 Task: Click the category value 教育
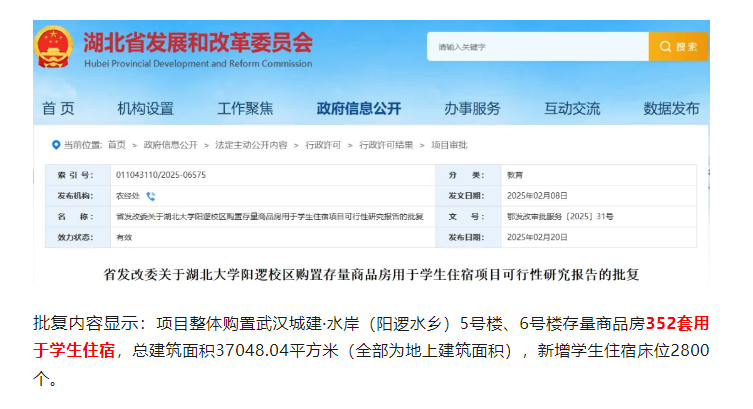coord(515,175)
